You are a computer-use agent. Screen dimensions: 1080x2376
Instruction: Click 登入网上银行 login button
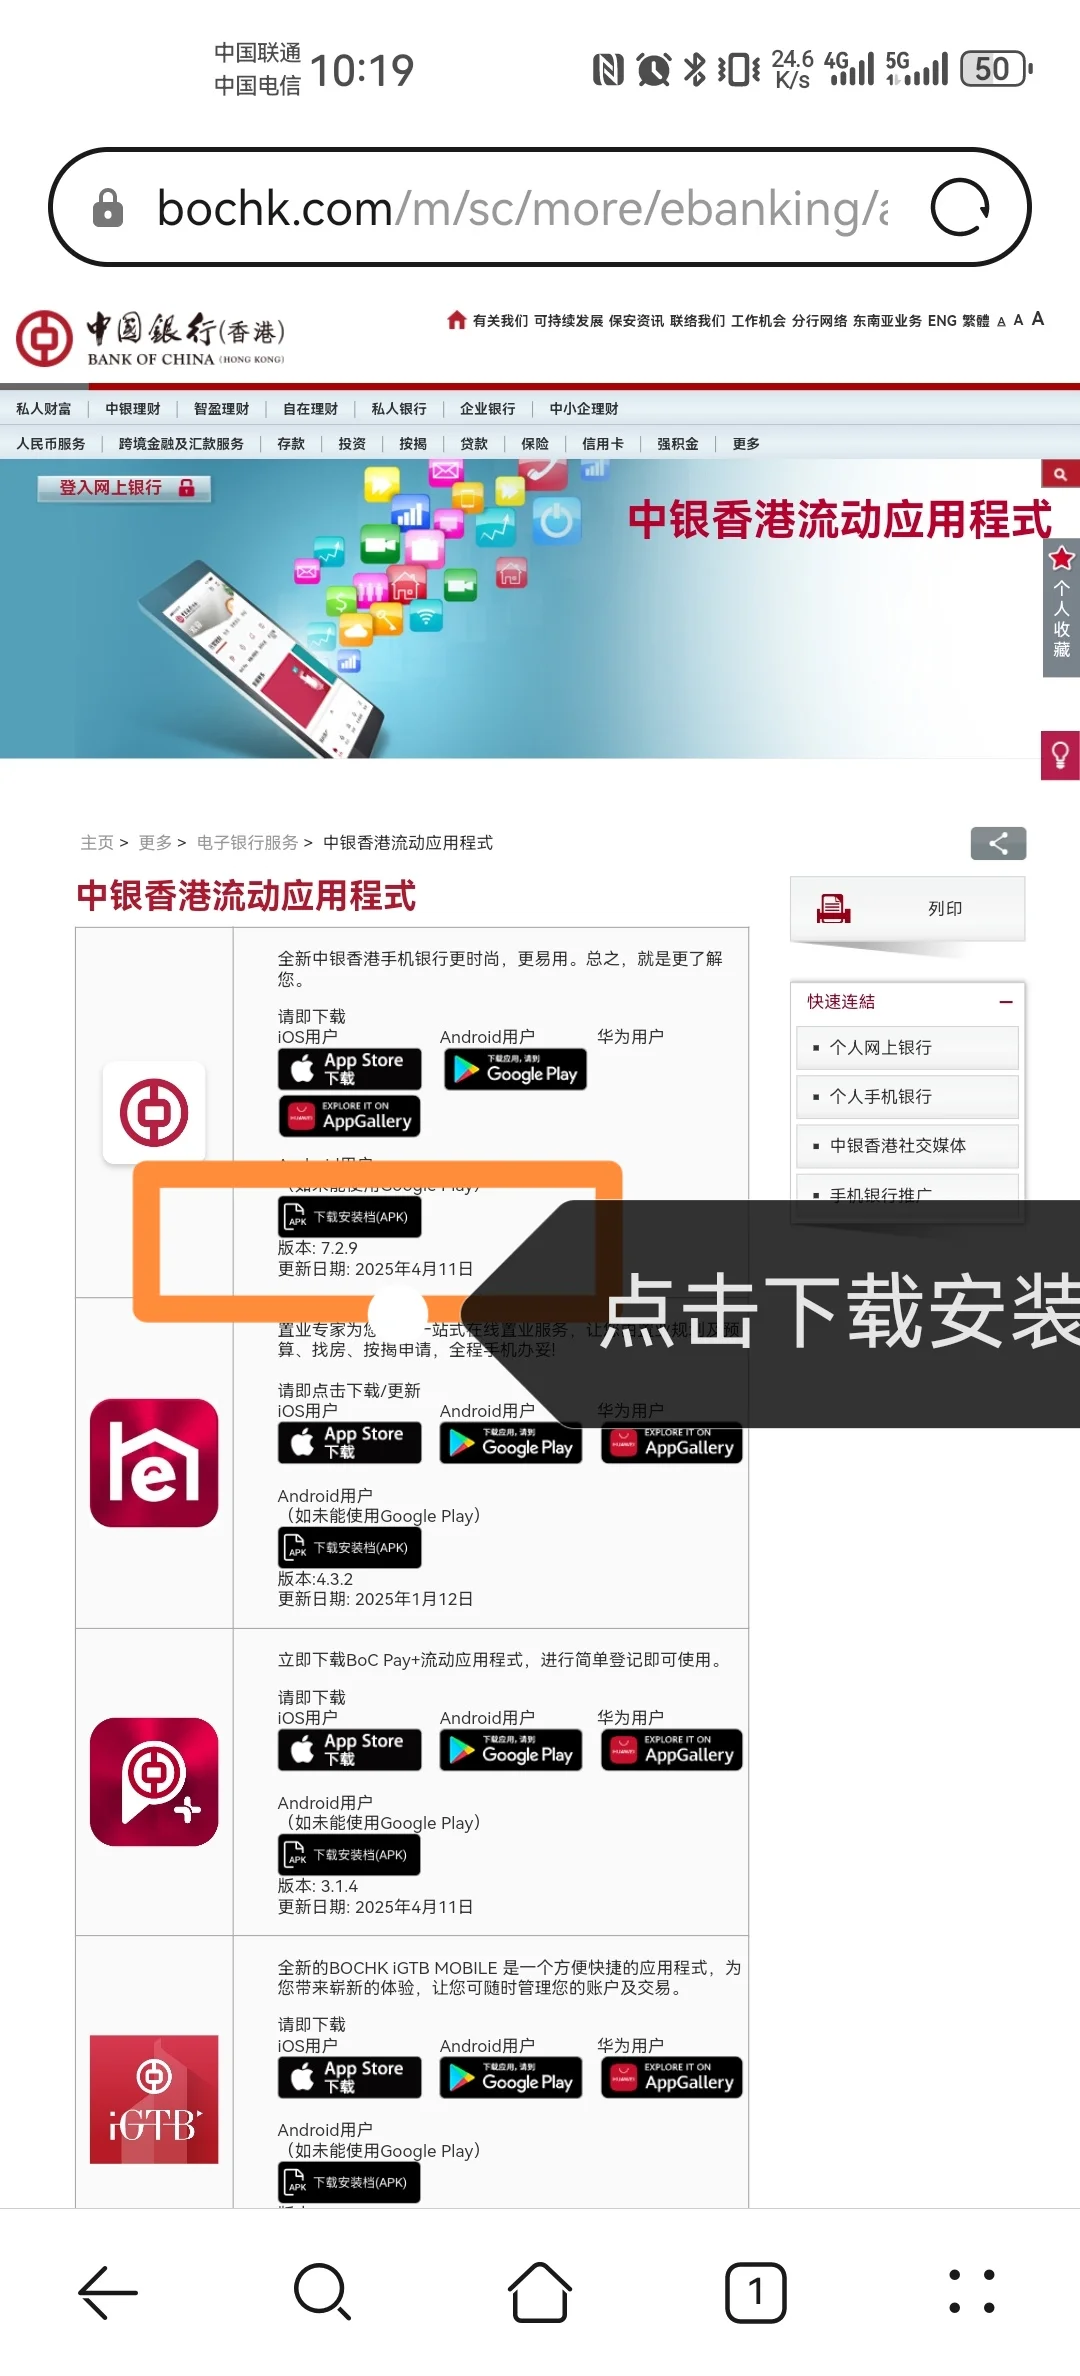click(124, 488)
